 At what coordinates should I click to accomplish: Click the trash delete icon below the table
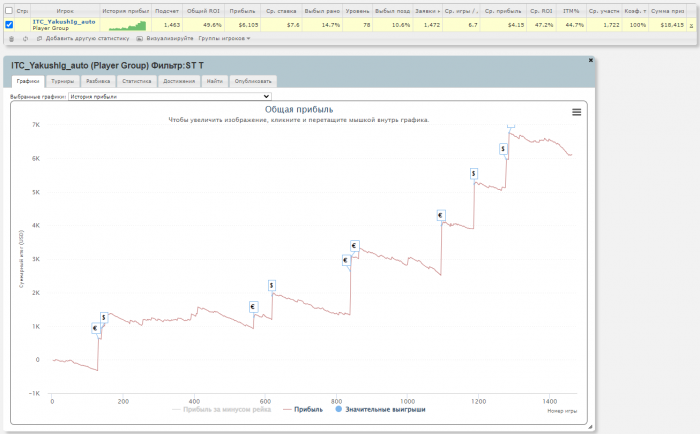[12, 39]
